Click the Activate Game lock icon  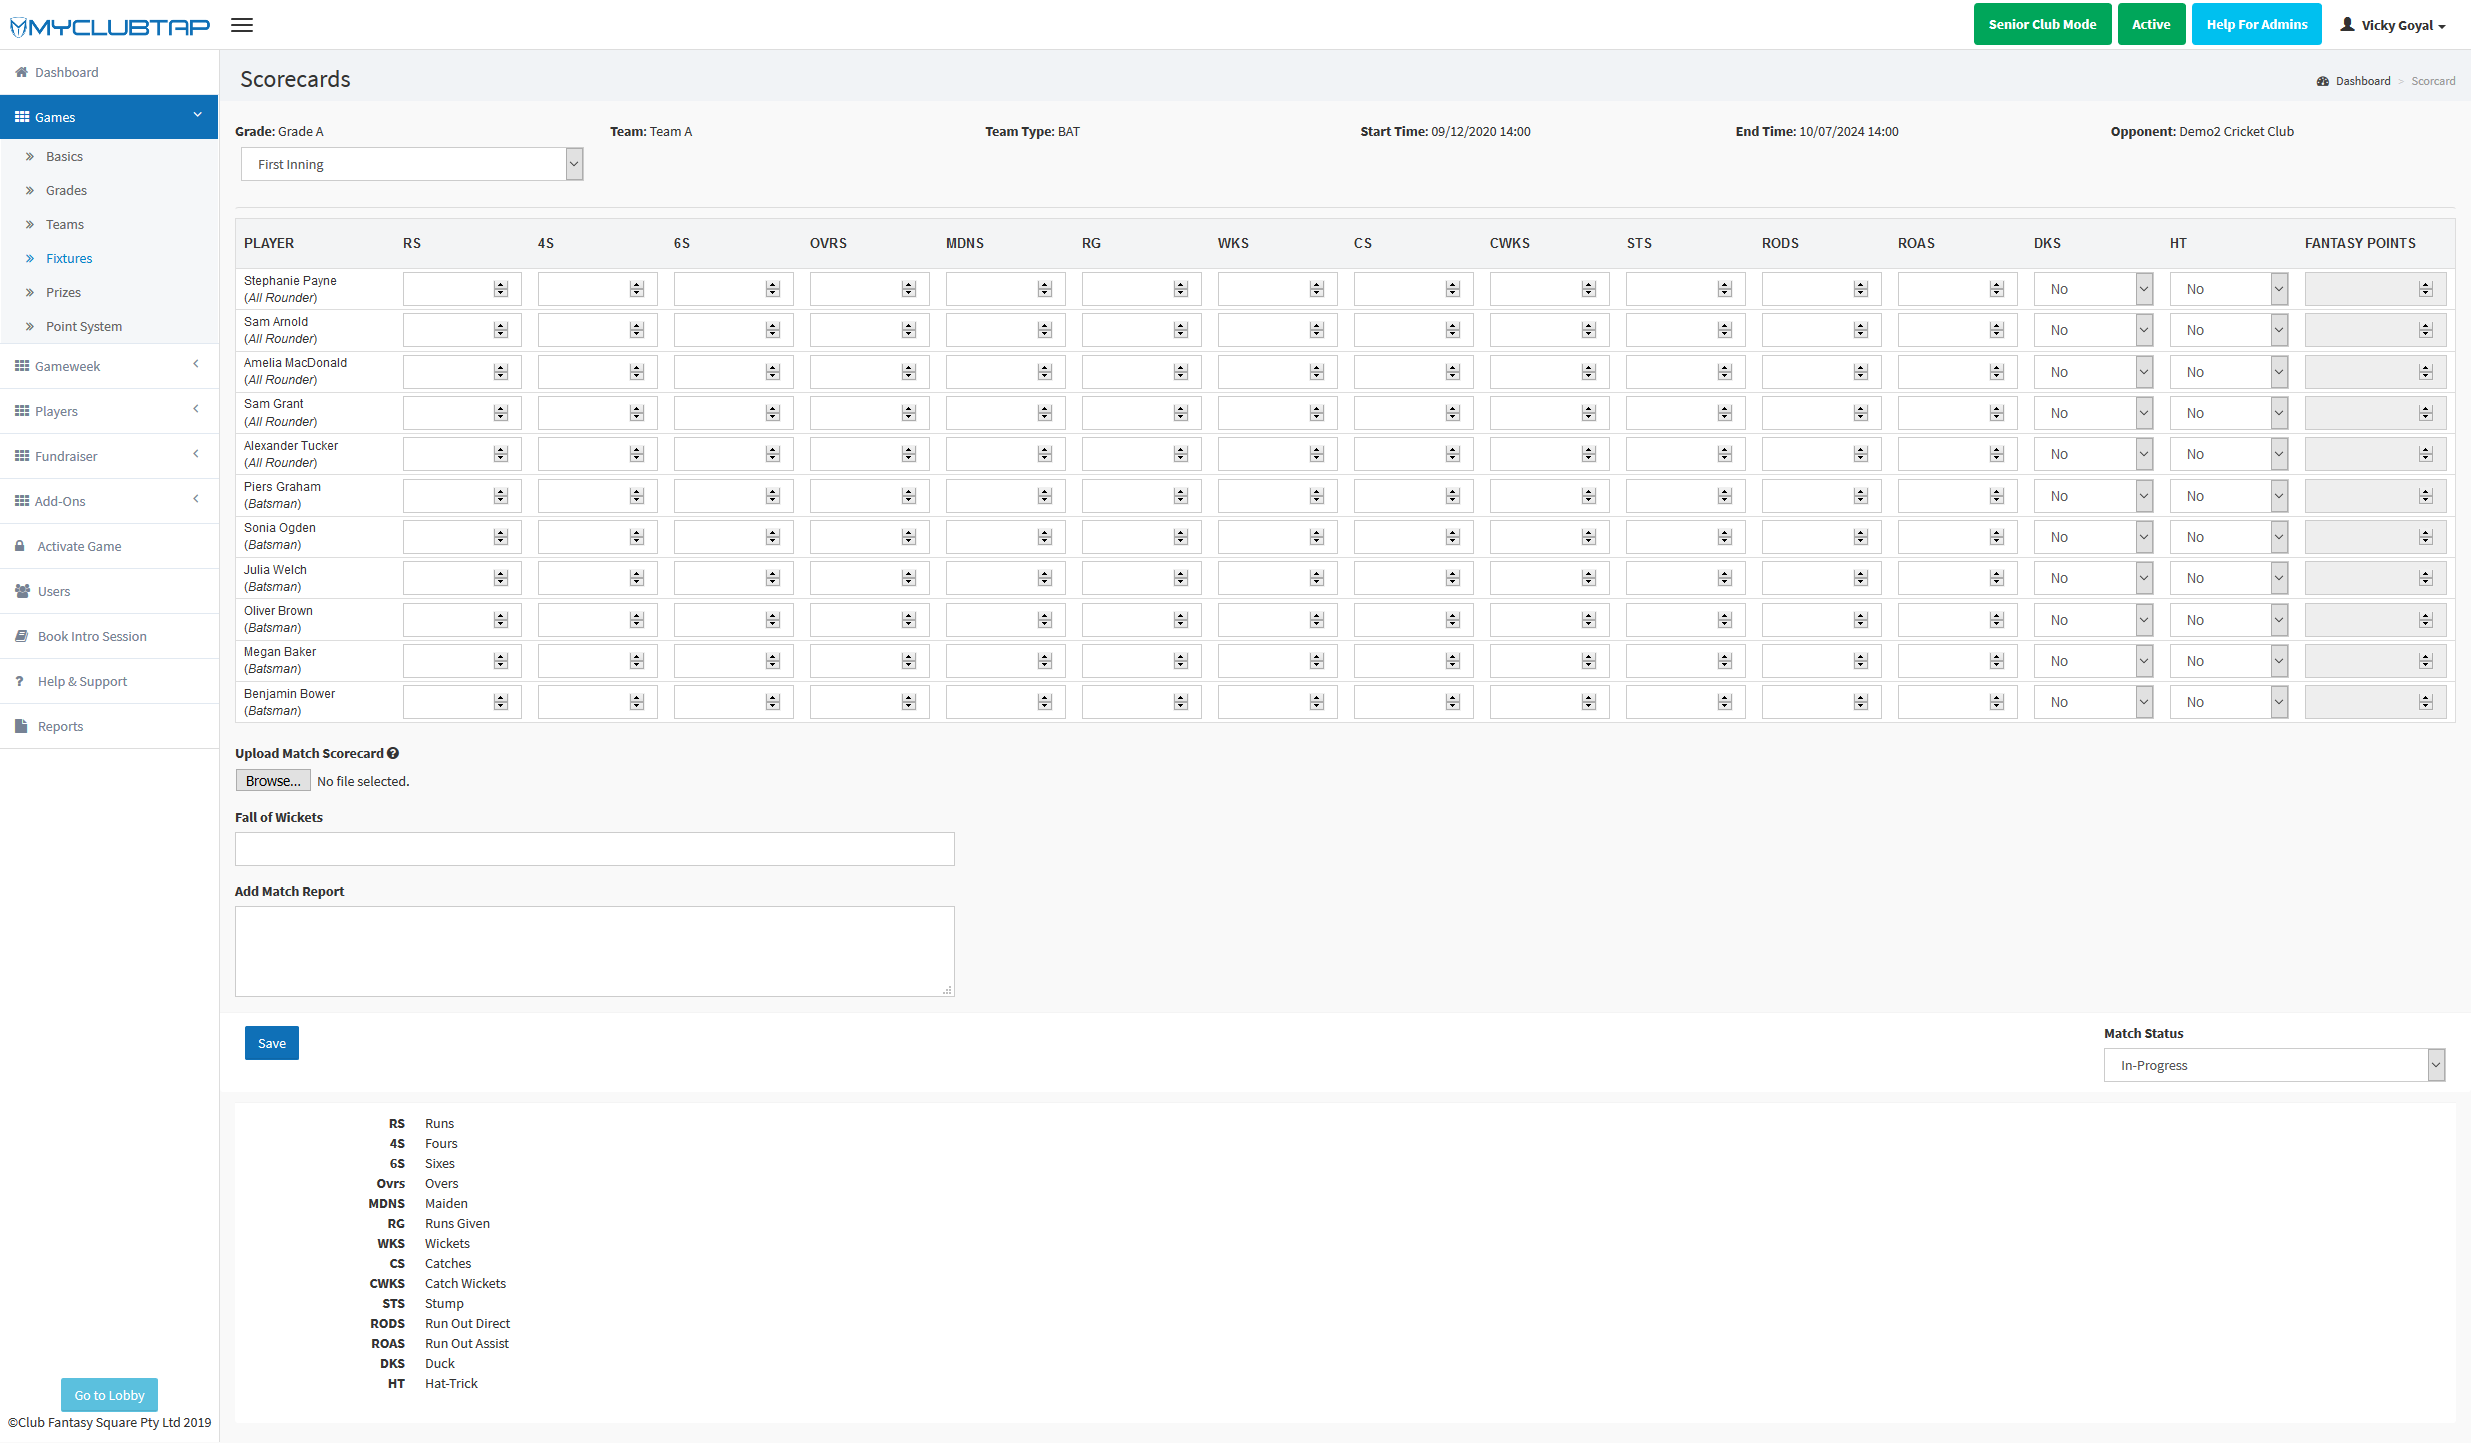[x=20, y=546]
